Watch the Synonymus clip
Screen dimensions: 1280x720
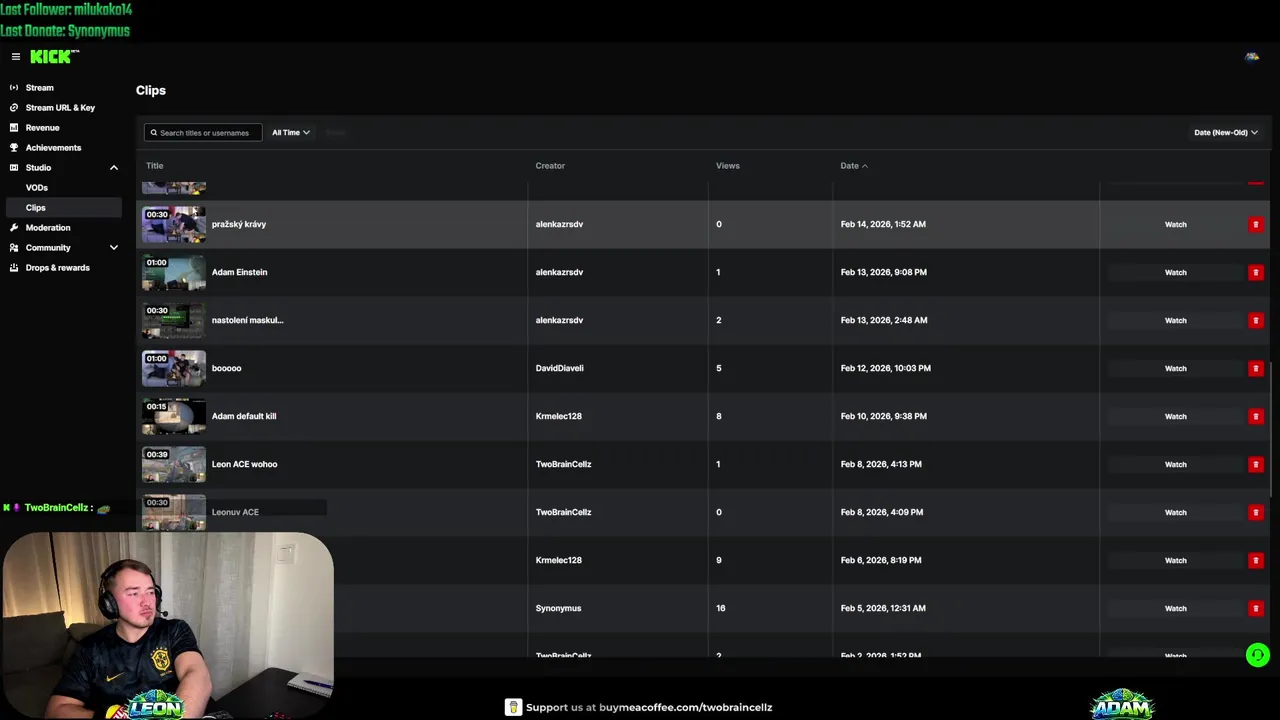1175,608
